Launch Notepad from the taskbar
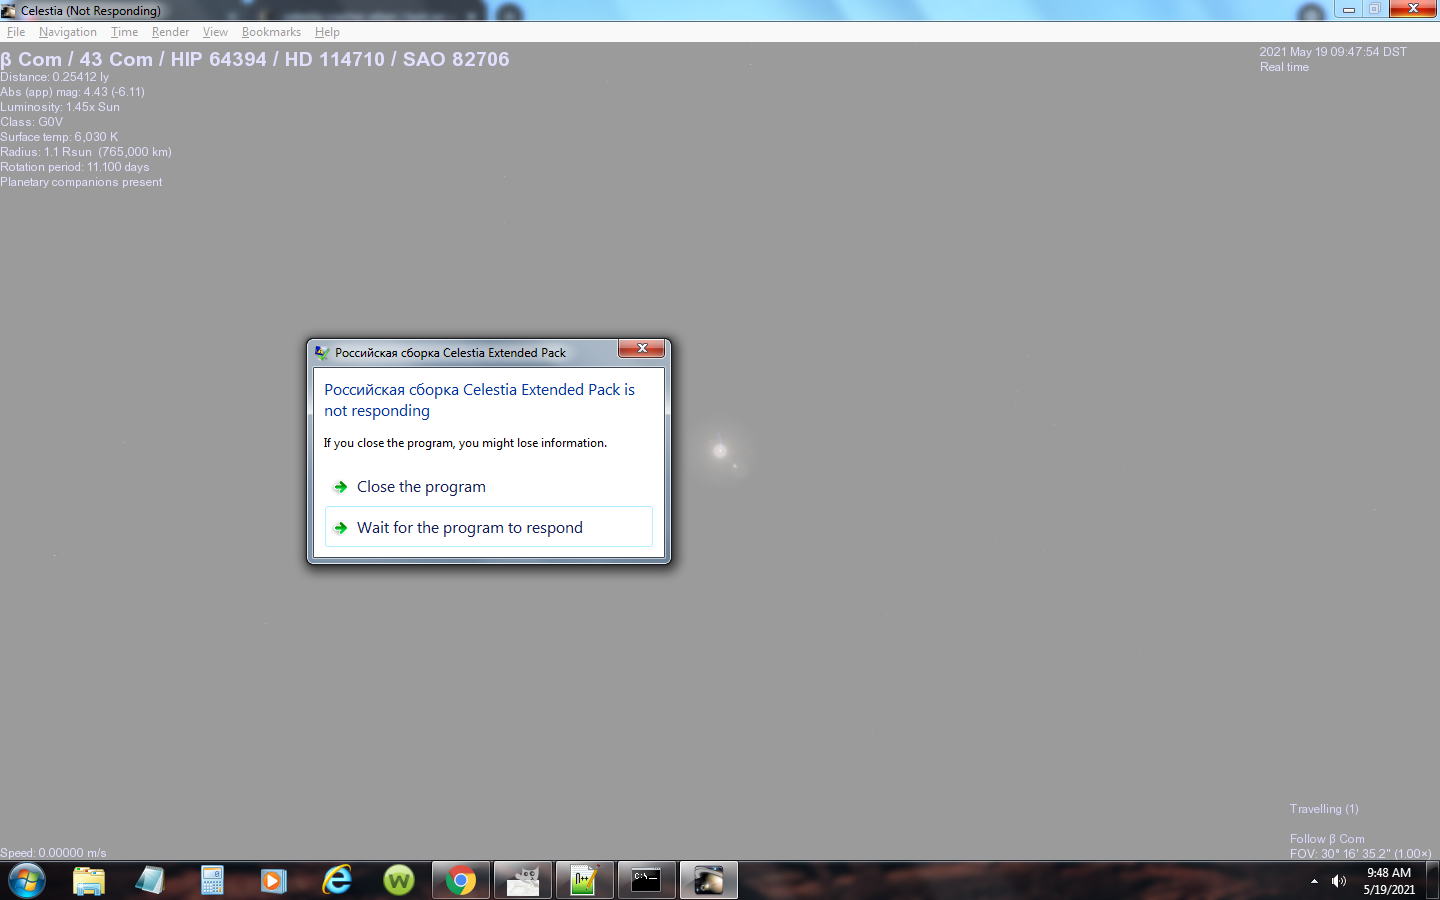This screenshot has height=900, width=1440. (x=150, y=881)
